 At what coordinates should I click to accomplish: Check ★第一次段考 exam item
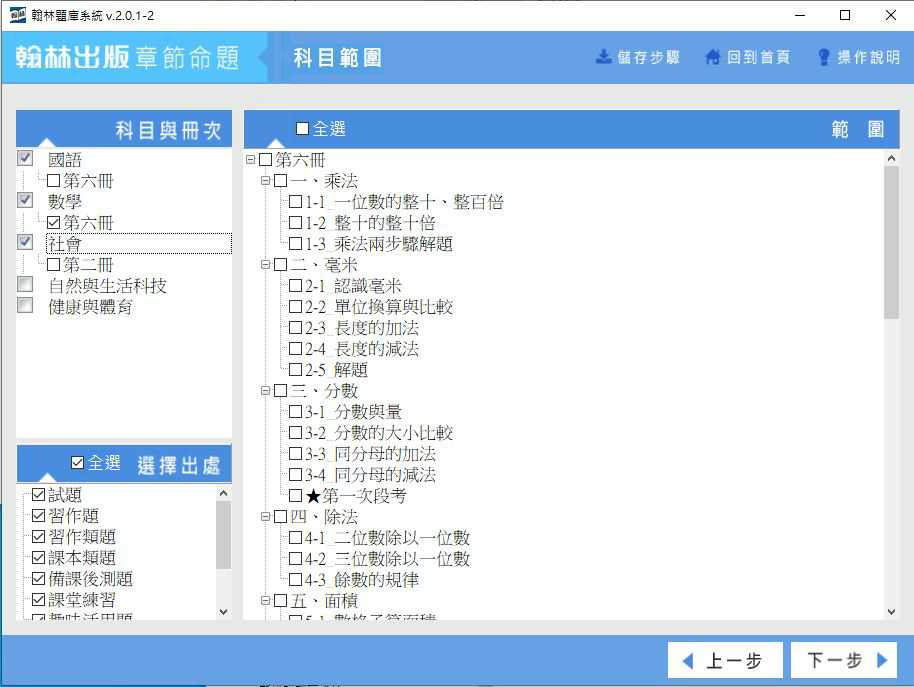click(x=296, y=495)
